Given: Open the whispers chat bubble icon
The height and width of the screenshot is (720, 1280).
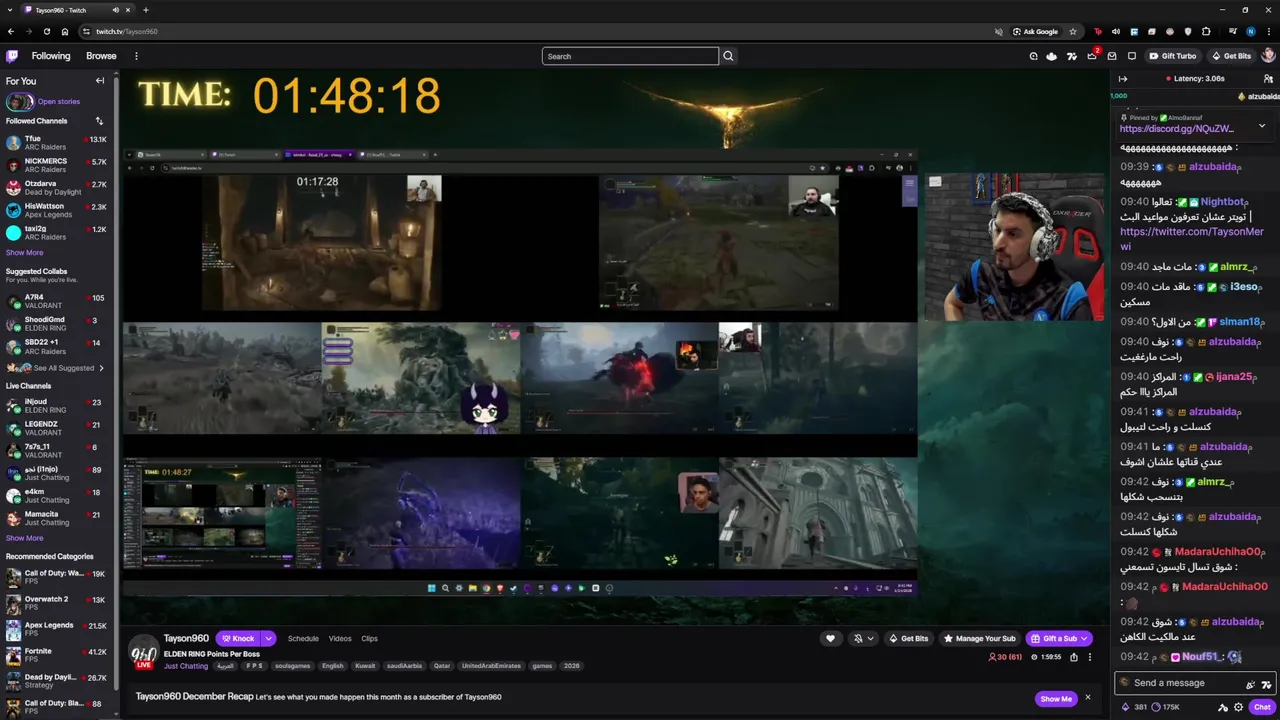Looking at the screenshot, I should coord(1132,56).
